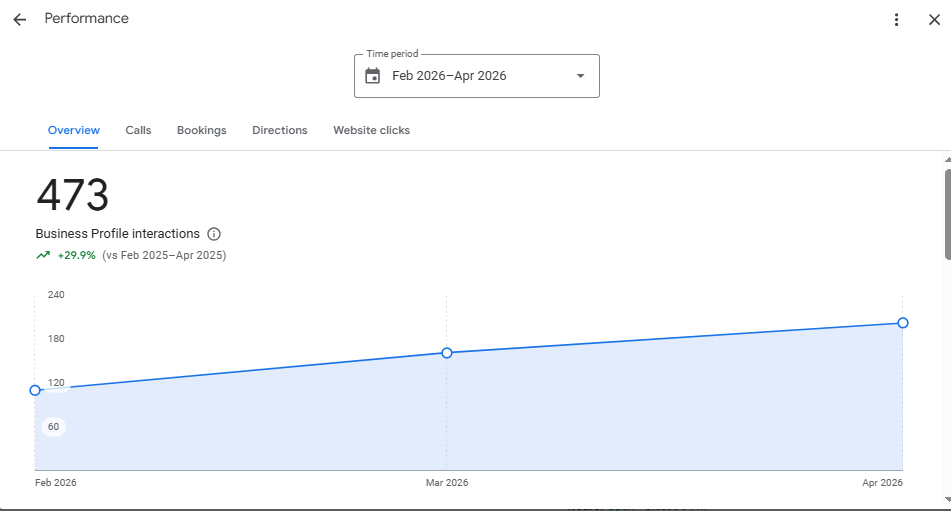Screen dimensions: 951x511
Task: Open the Calls tab
Action: [x=138, y=130]
